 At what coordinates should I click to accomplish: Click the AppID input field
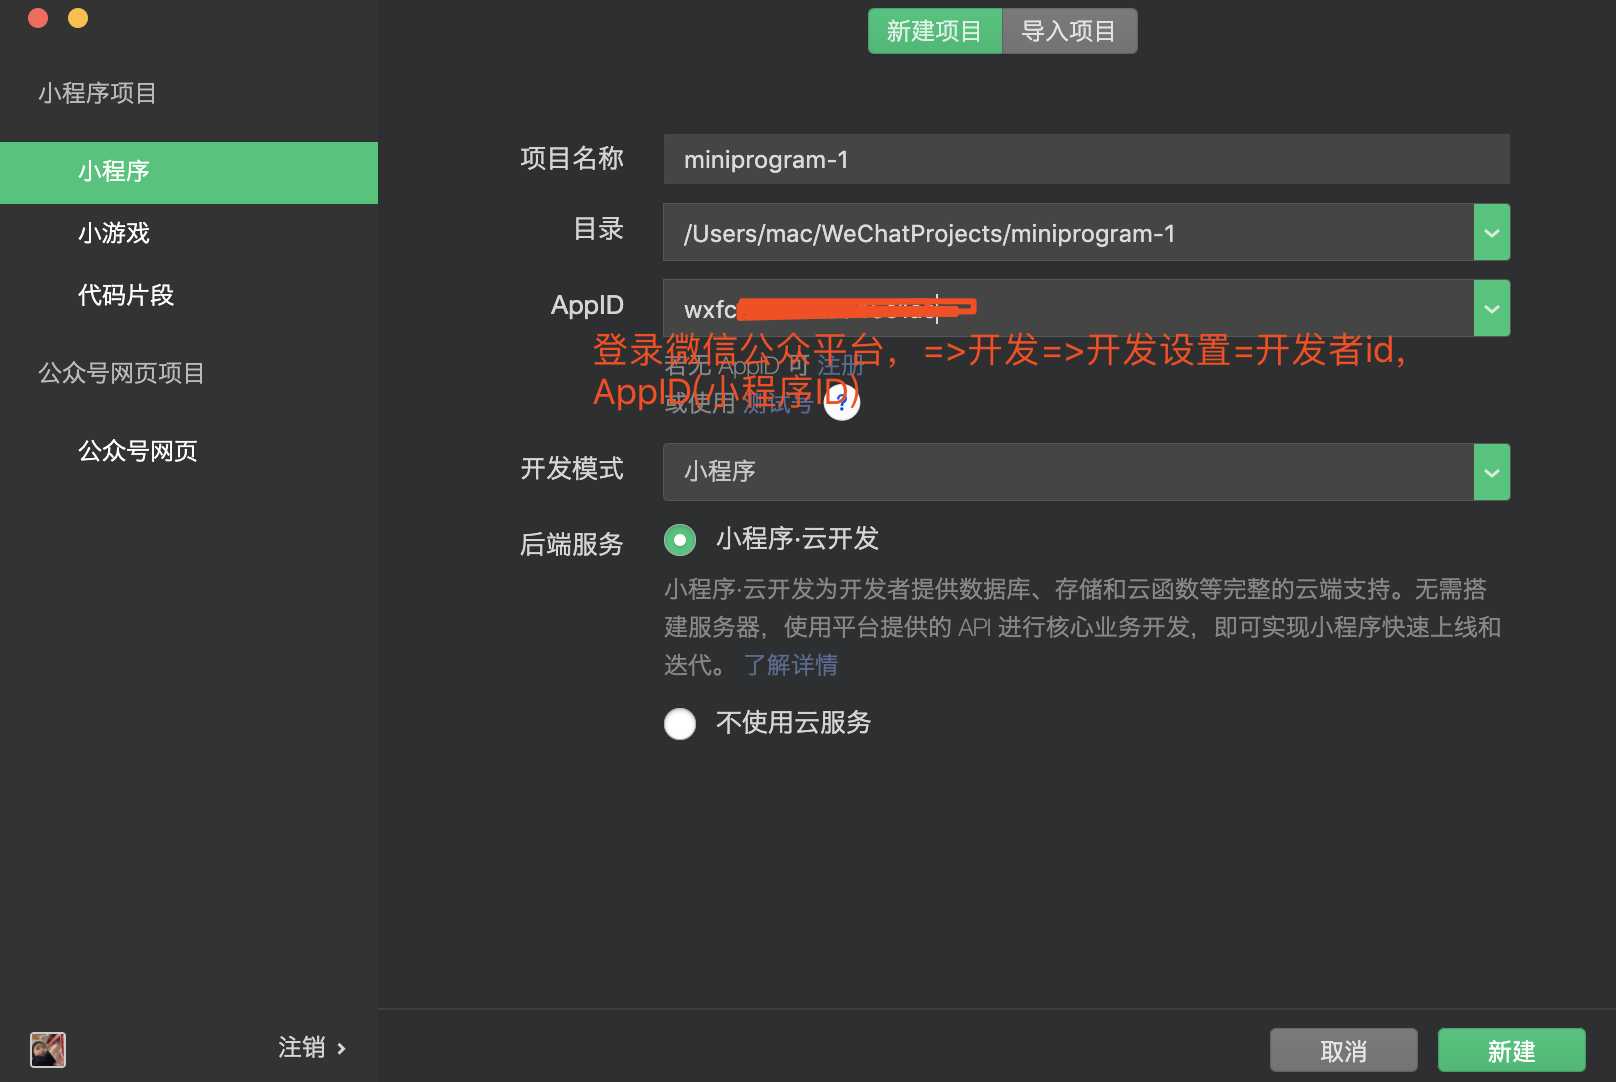pos(1068,308)
